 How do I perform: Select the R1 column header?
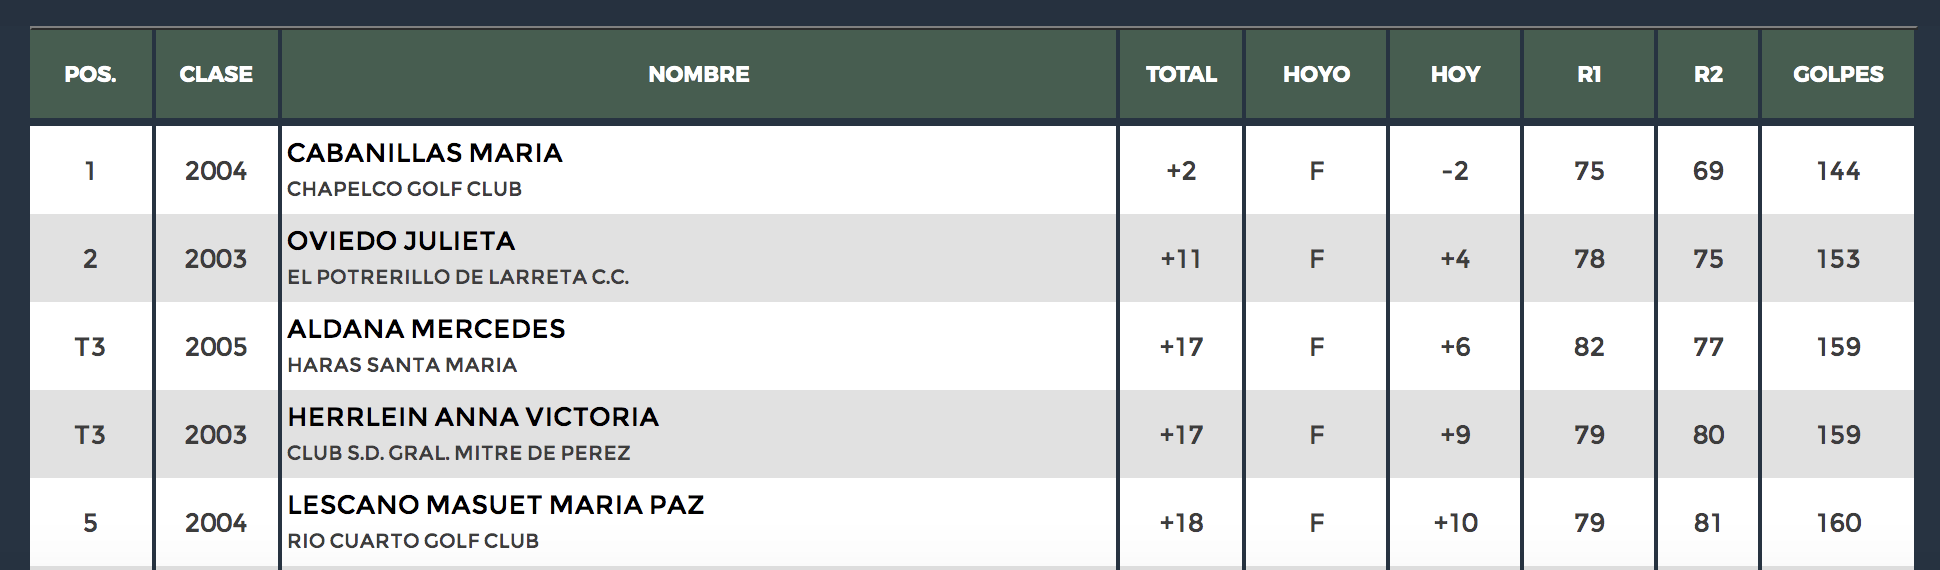tap(1589, 74)
